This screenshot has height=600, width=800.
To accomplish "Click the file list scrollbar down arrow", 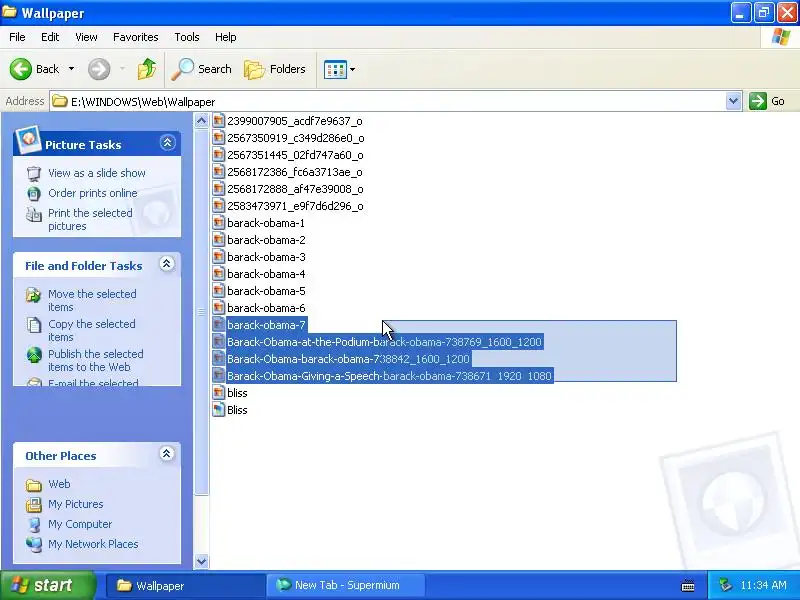I will click(x=202, y=561).
